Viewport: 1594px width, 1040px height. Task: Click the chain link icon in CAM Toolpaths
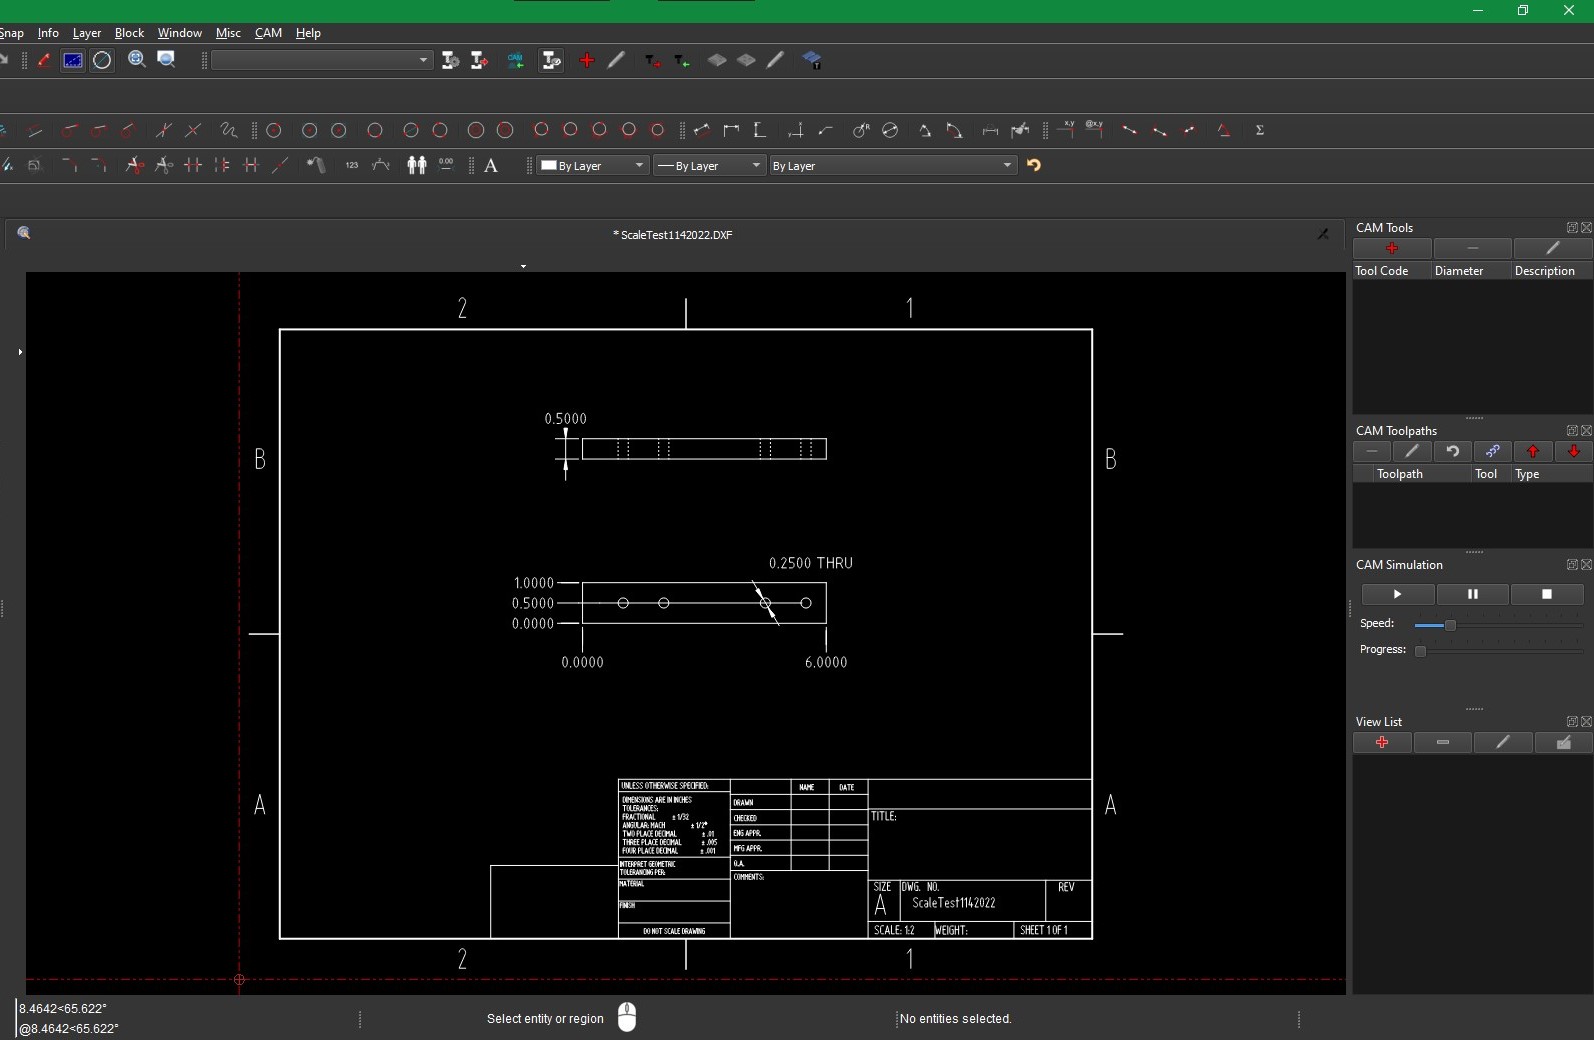point(1492,452)
